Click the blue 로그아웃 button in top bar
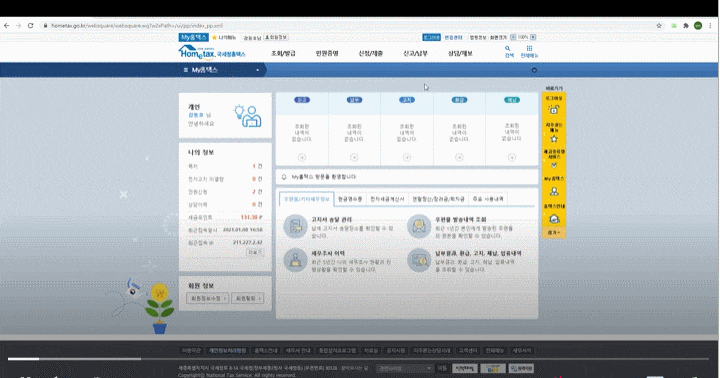The height and width of the screenshot is (378, 720). 431,37
